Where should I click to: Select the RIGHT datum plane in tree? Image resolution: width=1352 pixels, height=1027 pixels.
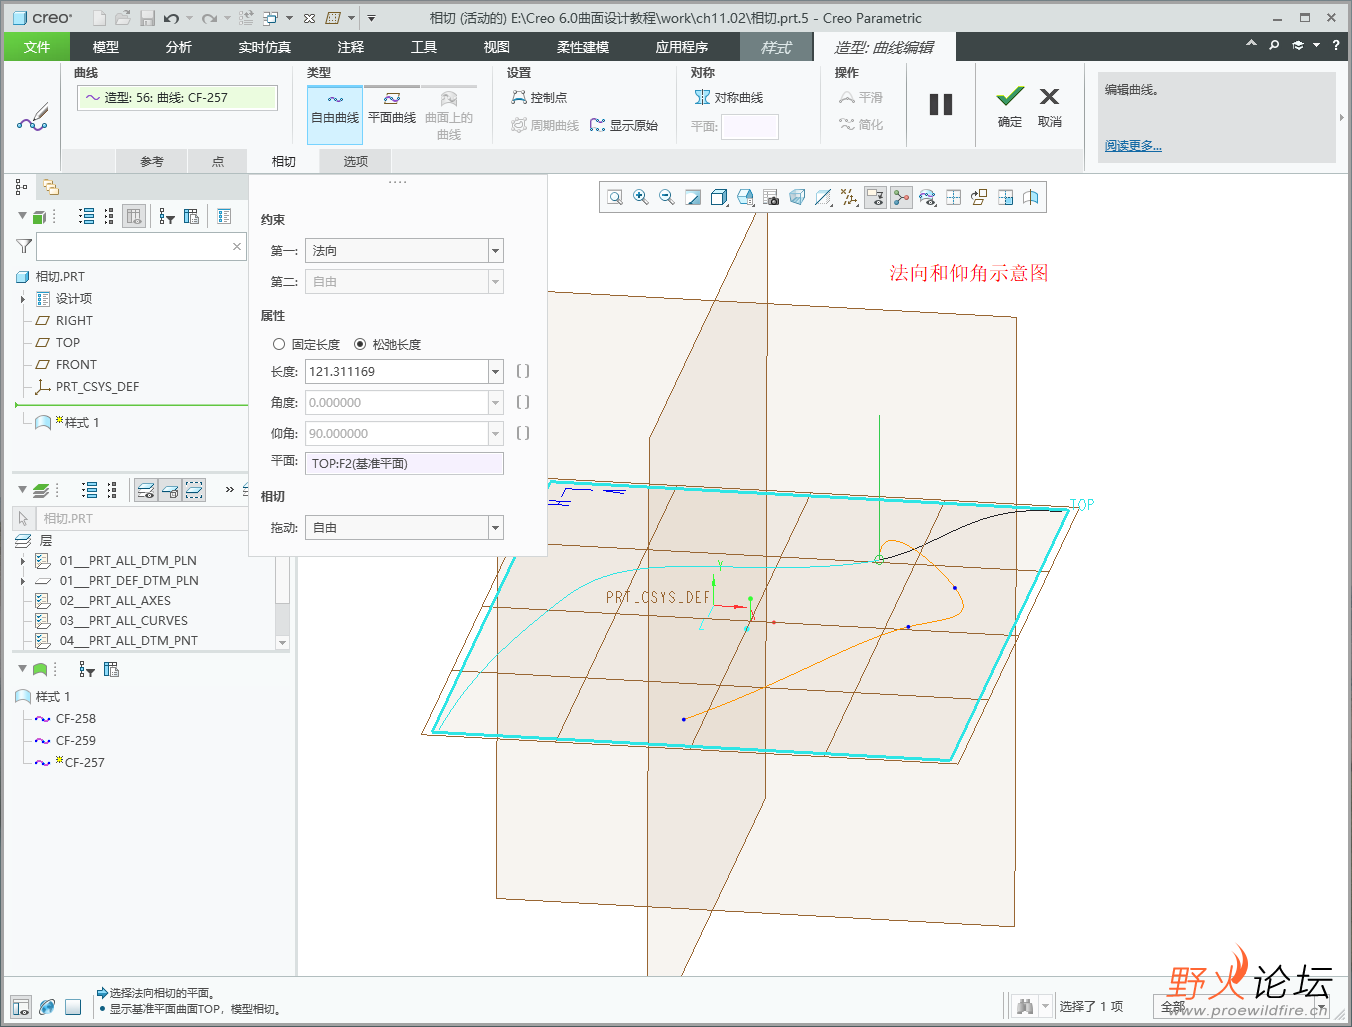click(74, 321)
